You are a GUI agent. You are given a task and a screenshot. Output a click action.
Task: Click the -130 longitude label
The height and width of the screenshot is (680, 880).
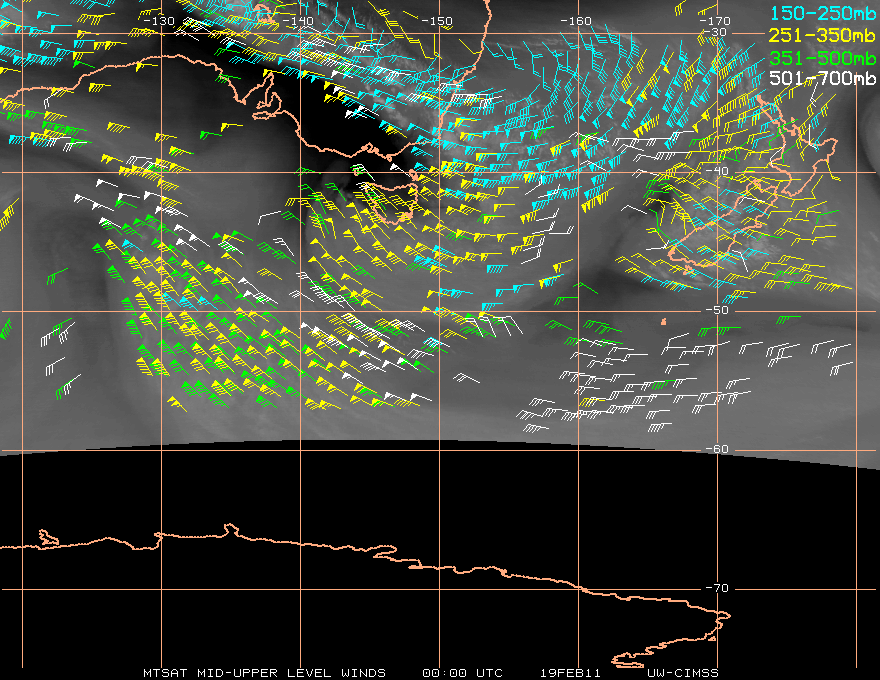pos(159,21)
